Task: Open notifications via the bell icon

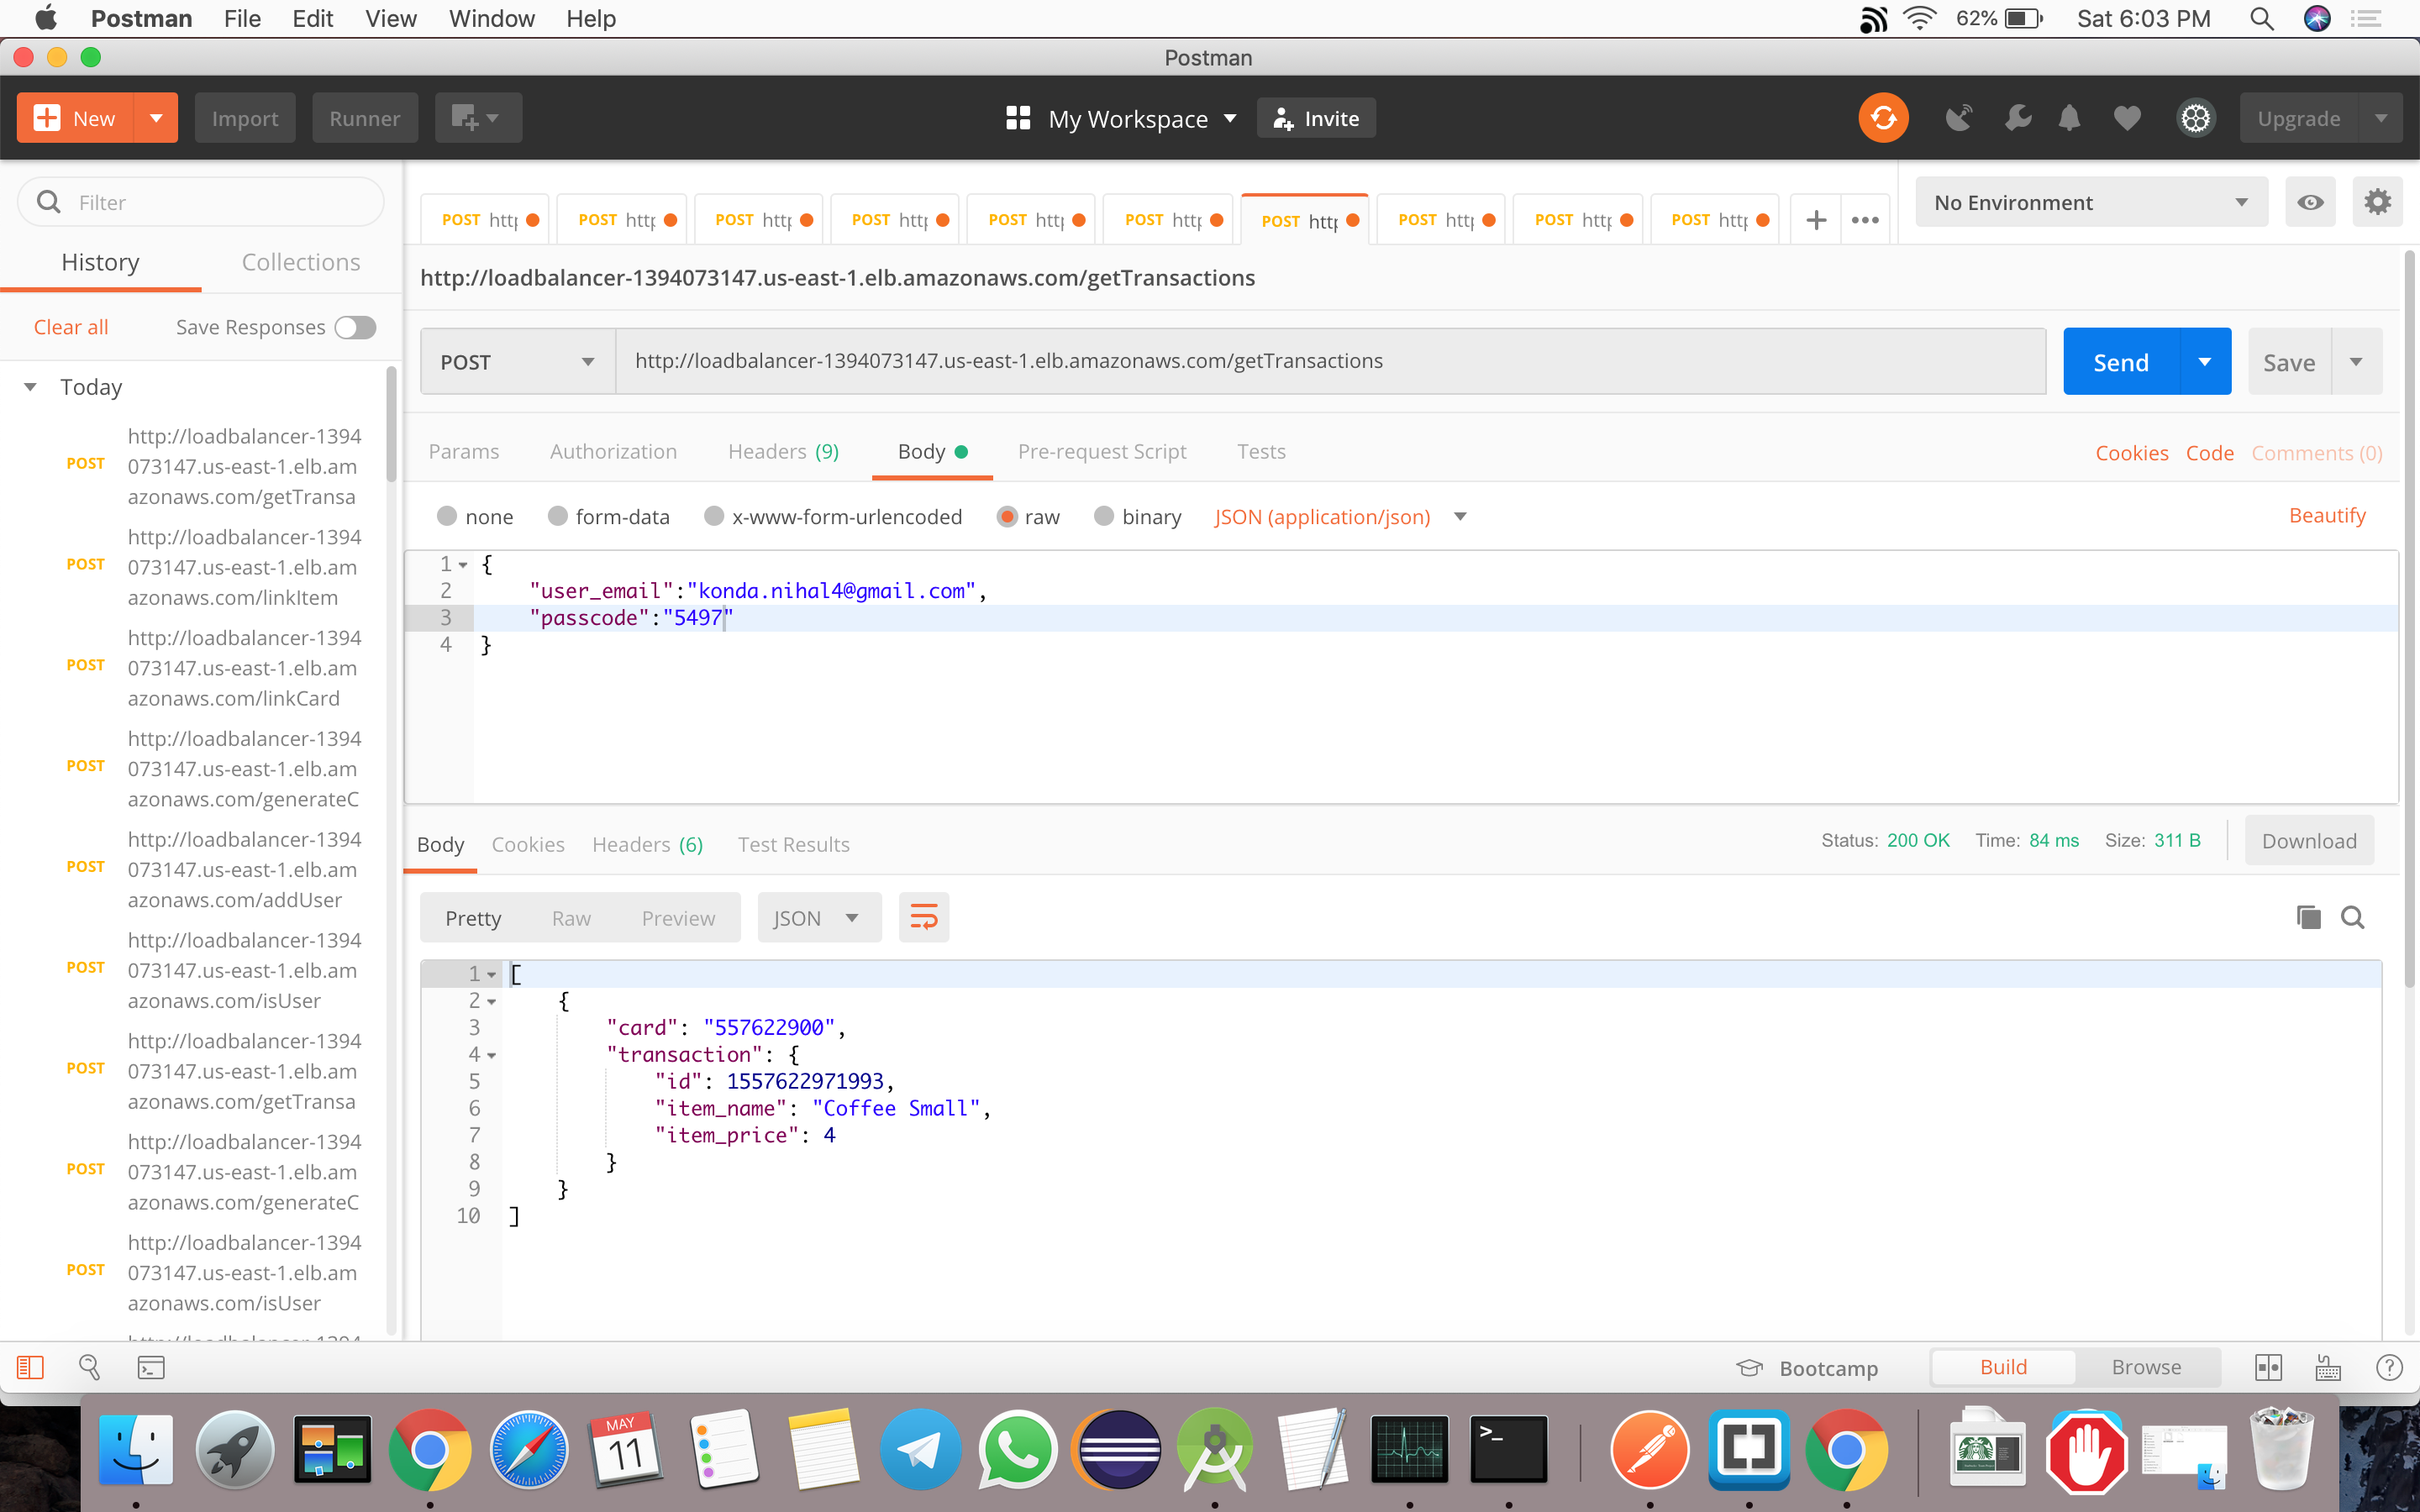Action: (x=2068, y=117)
